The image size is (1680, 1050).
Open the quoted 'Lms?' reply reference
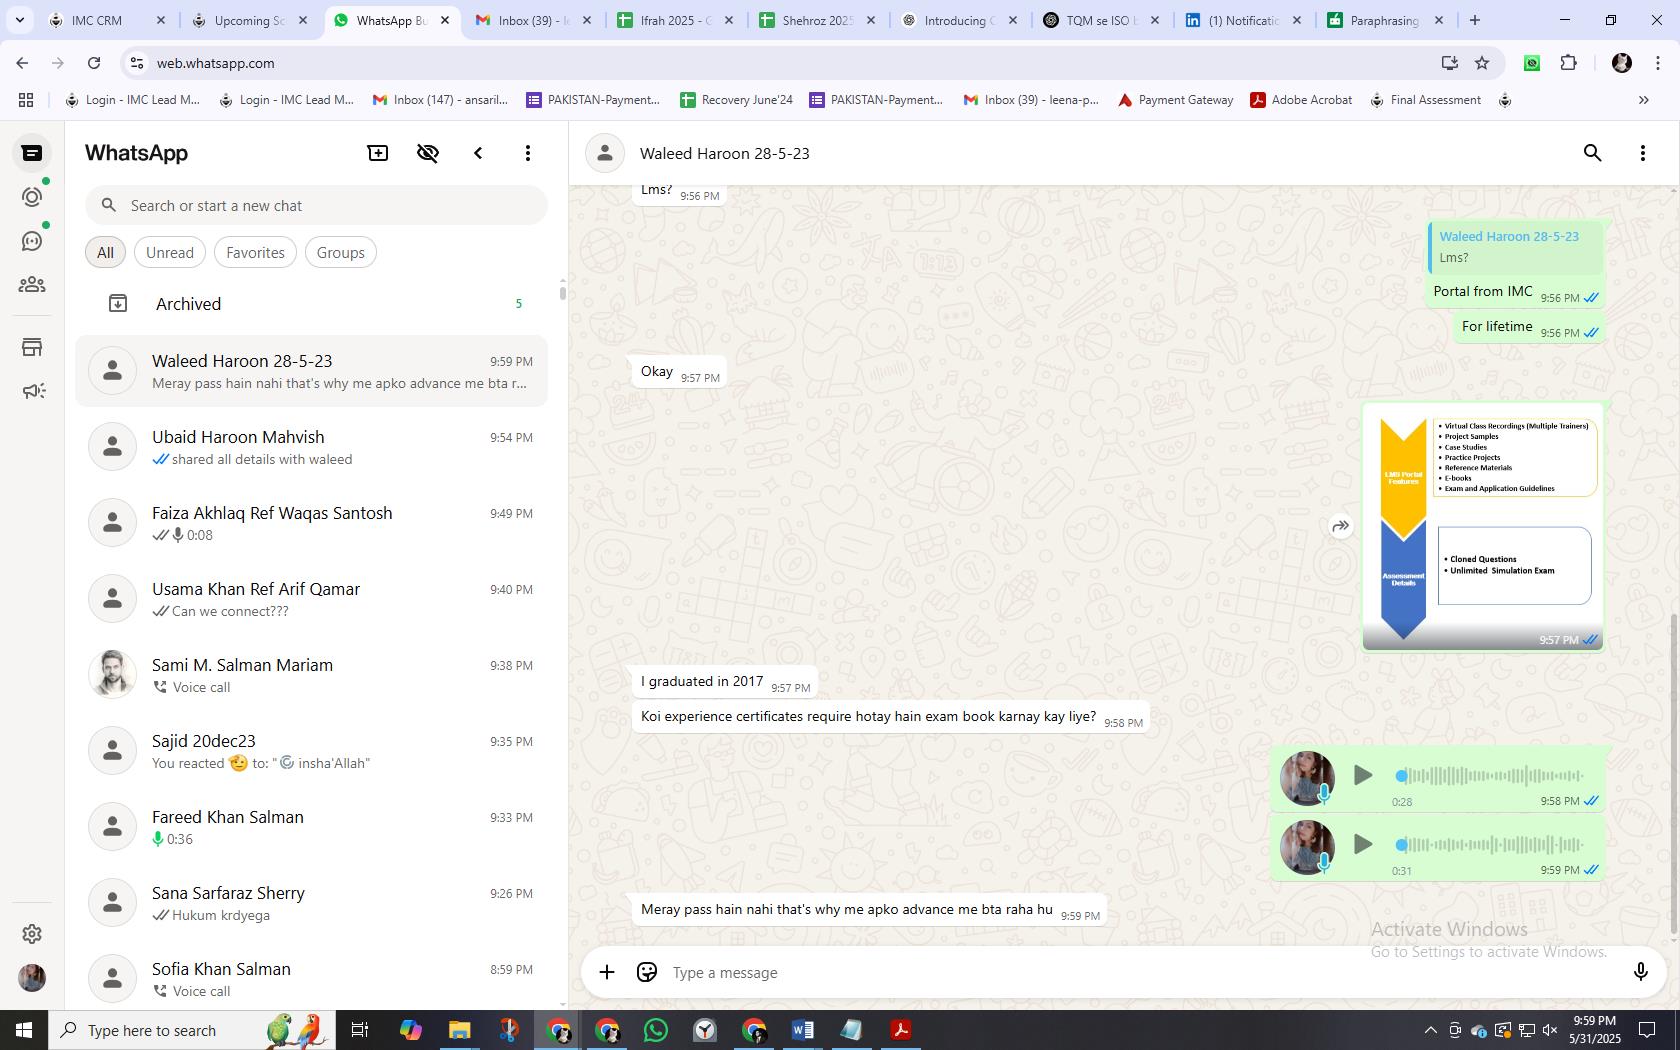point(1515,247)
